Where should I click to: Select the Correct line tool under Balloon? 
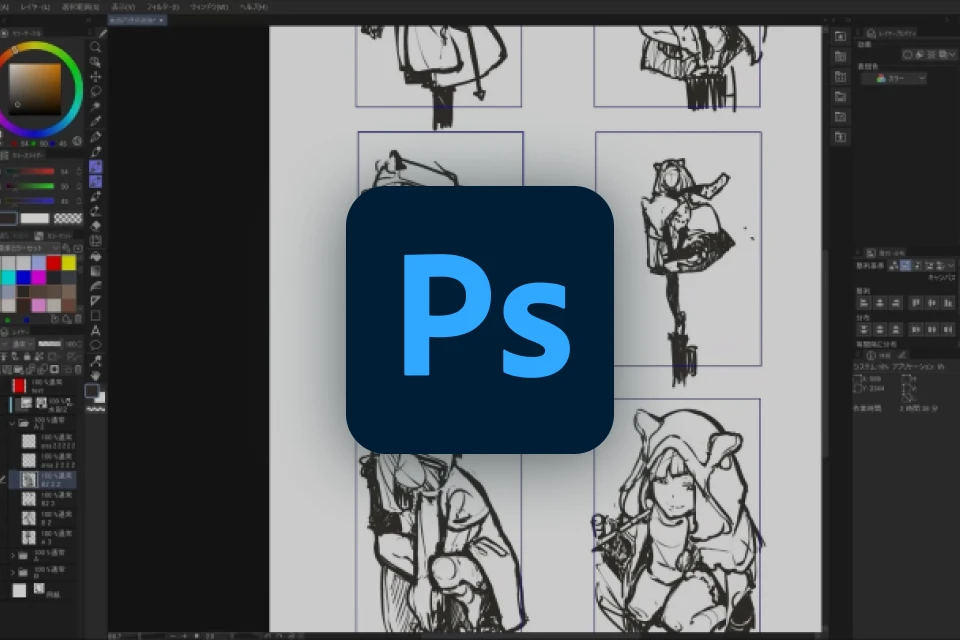click(96, 361)
